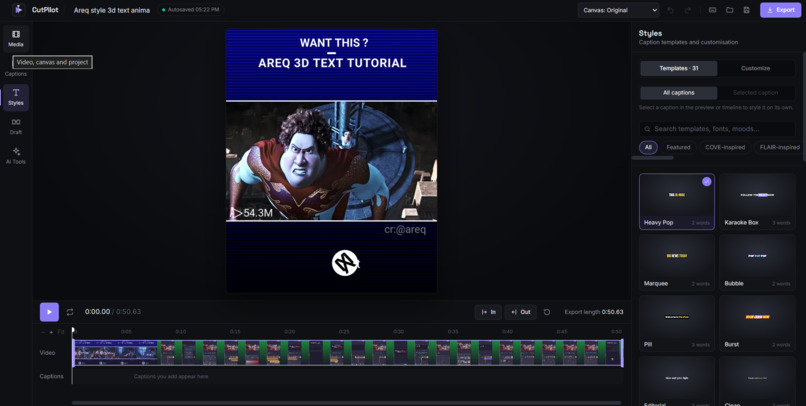The width and height of the screenshot is (806, 406).
Task: Click the timeline ruler at 0:25
Action: coord(344,332)
